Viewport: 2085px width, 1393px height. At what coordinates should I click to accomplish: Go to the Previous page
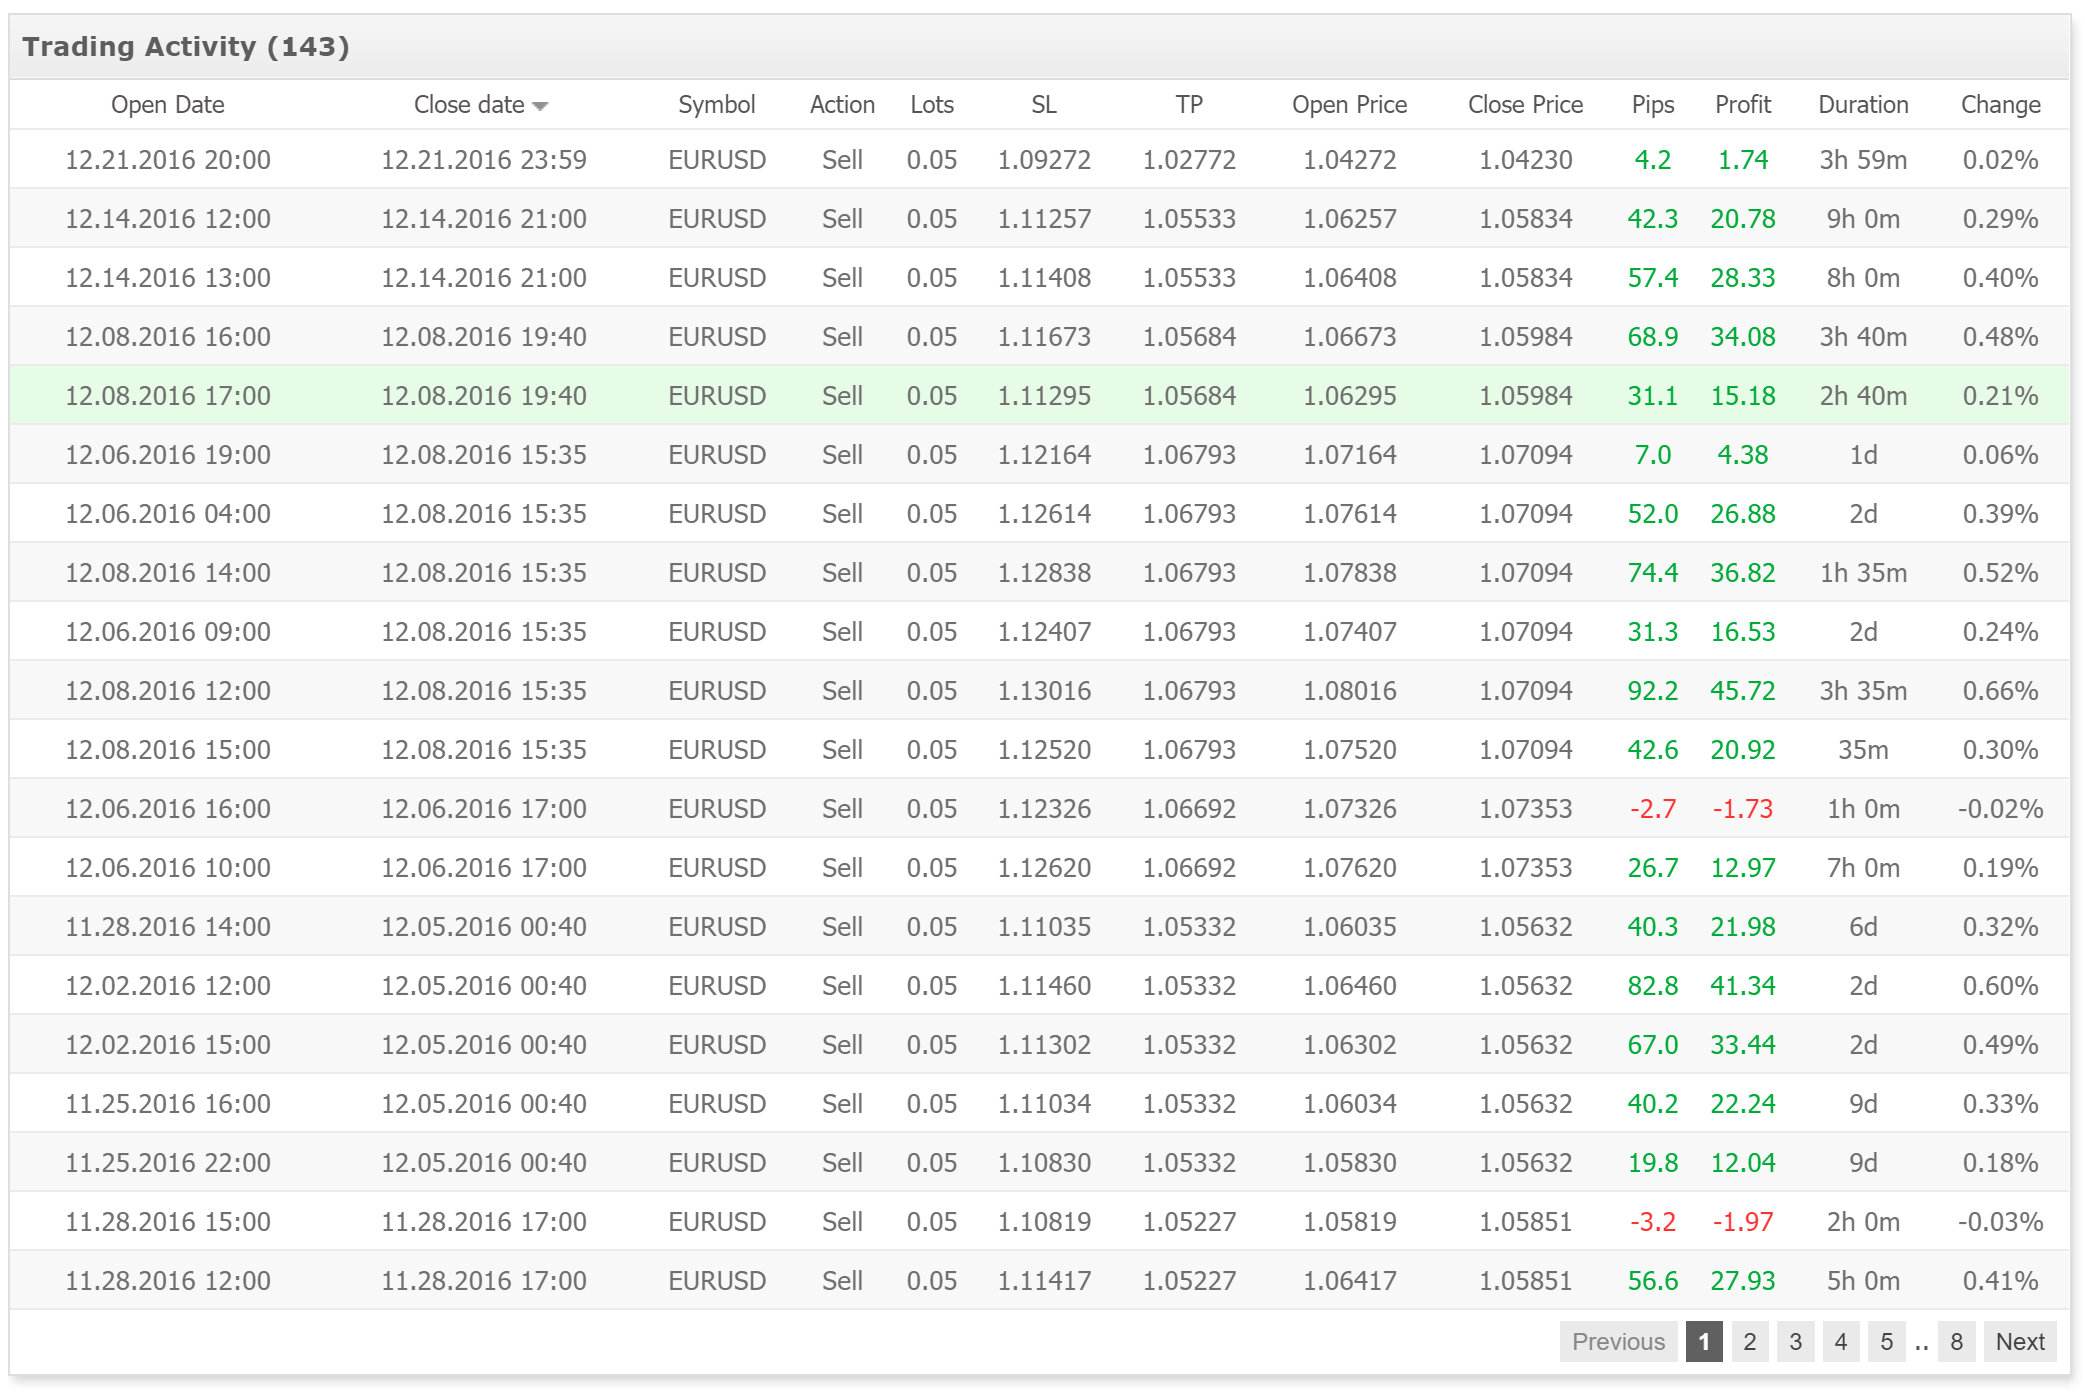click(1618, 1342)
